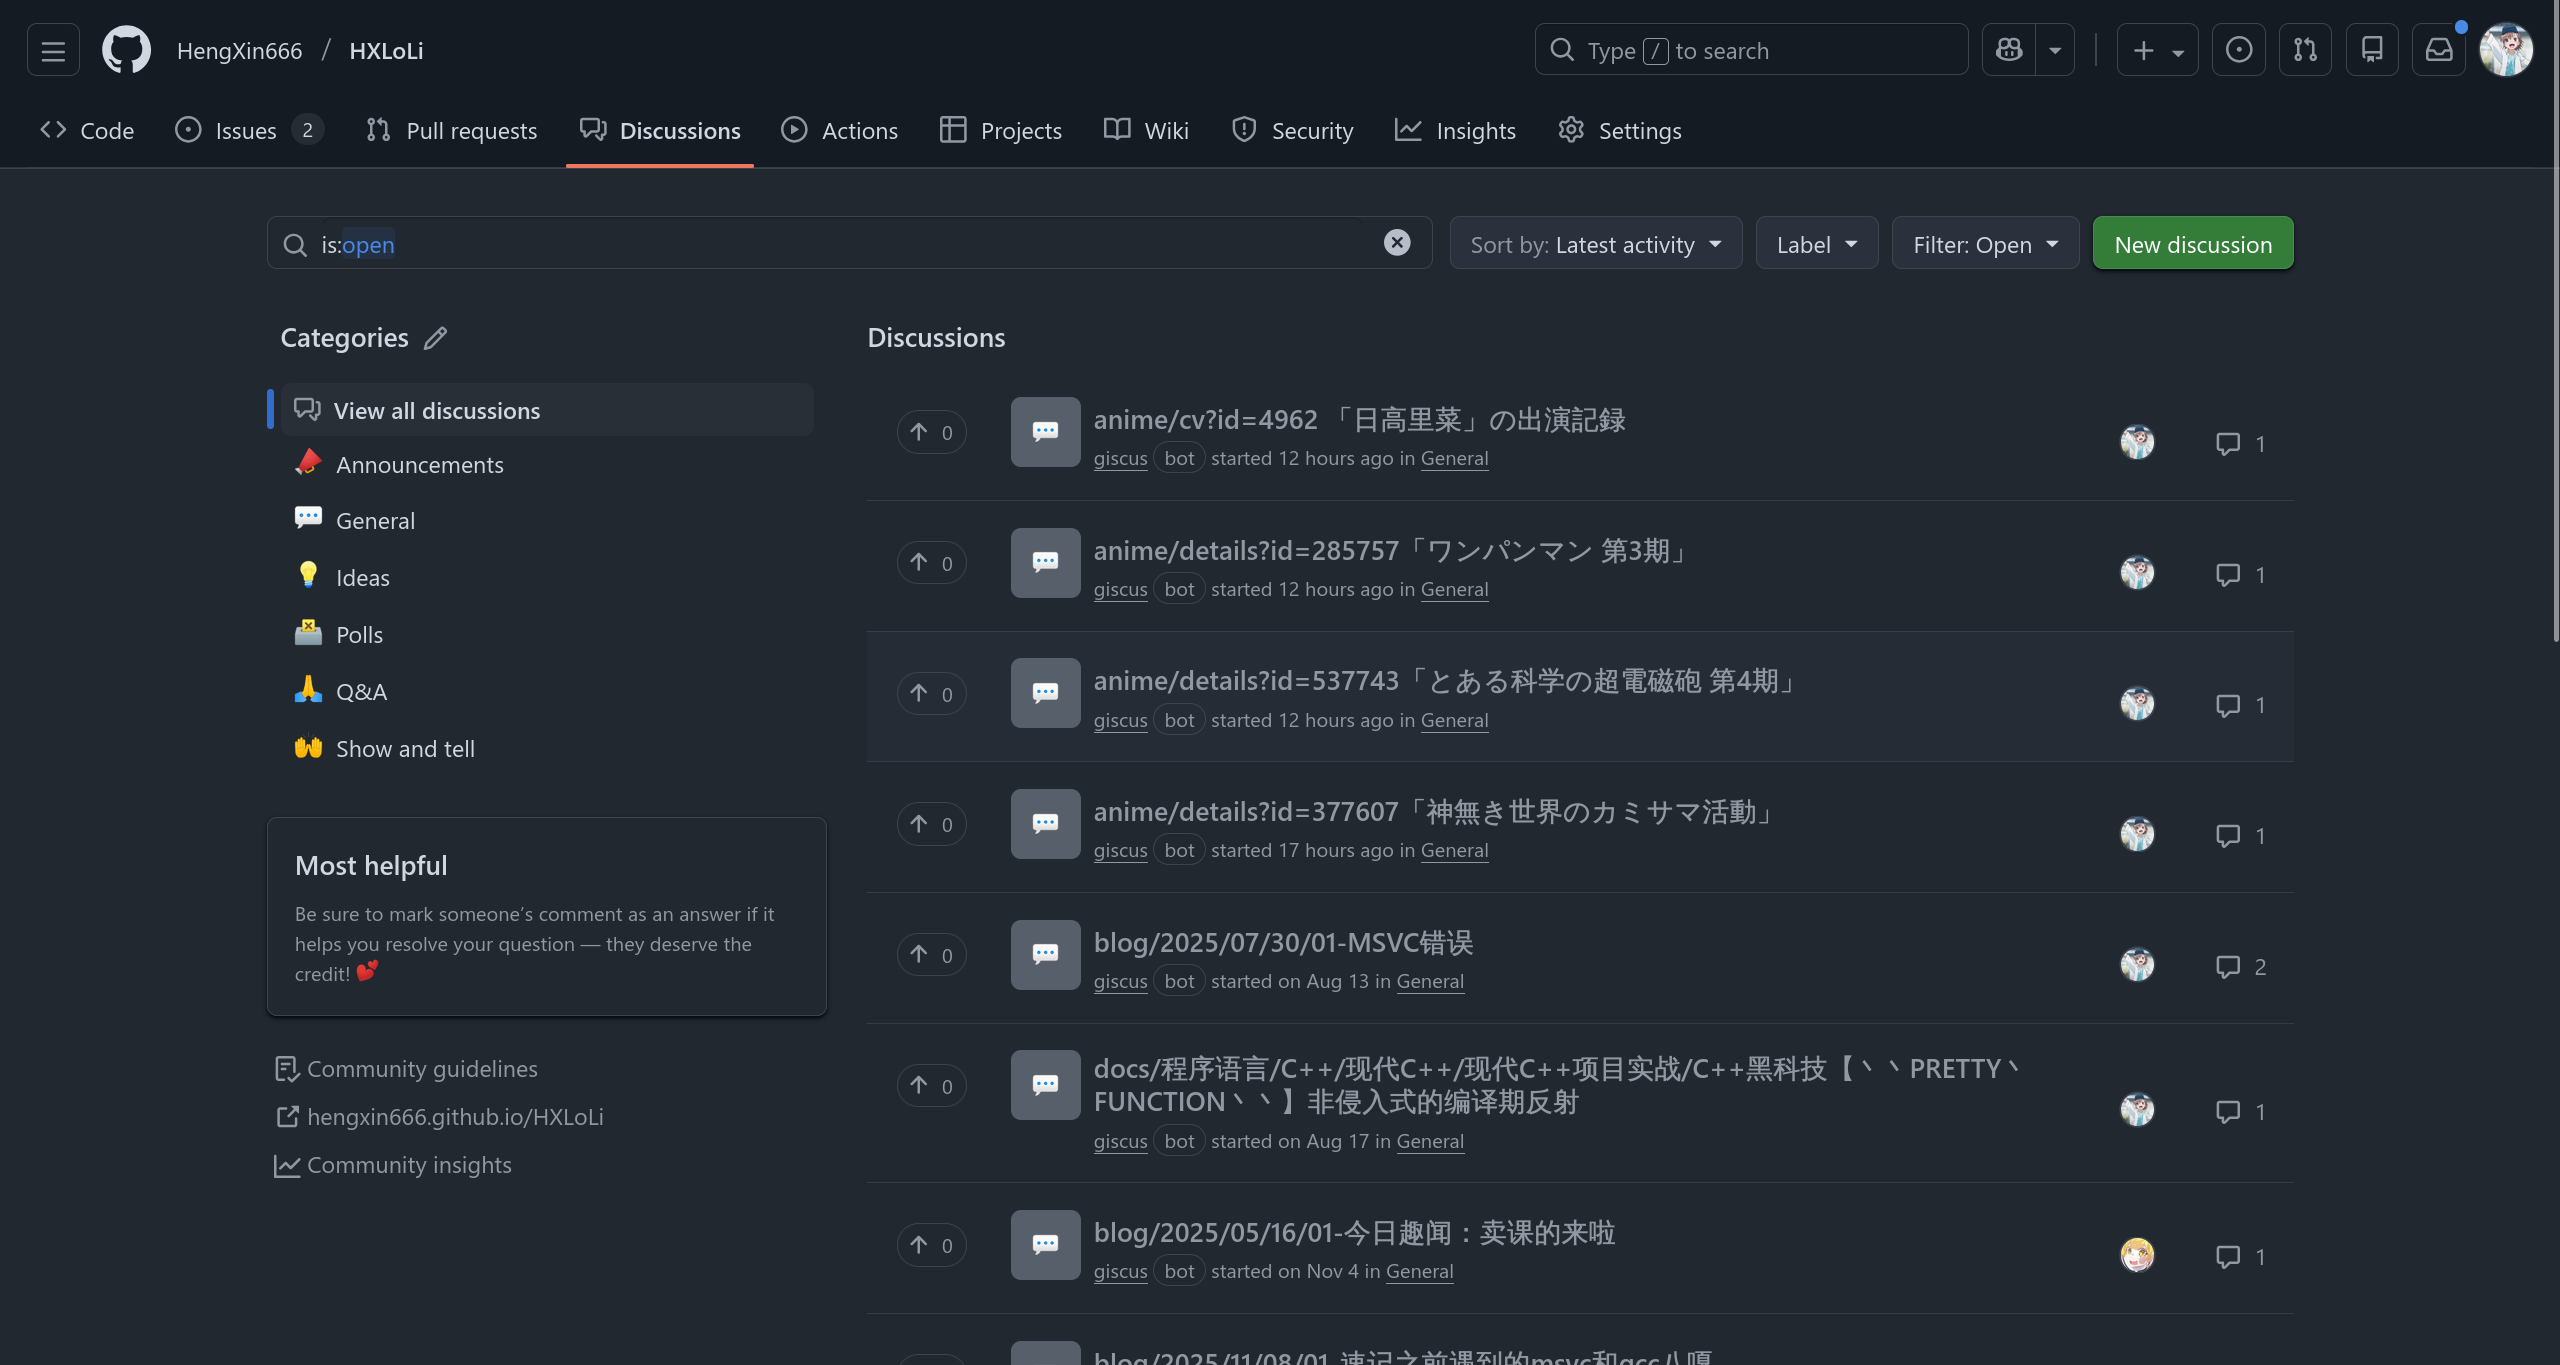Switch to the Actions tab

coord(840,130)
